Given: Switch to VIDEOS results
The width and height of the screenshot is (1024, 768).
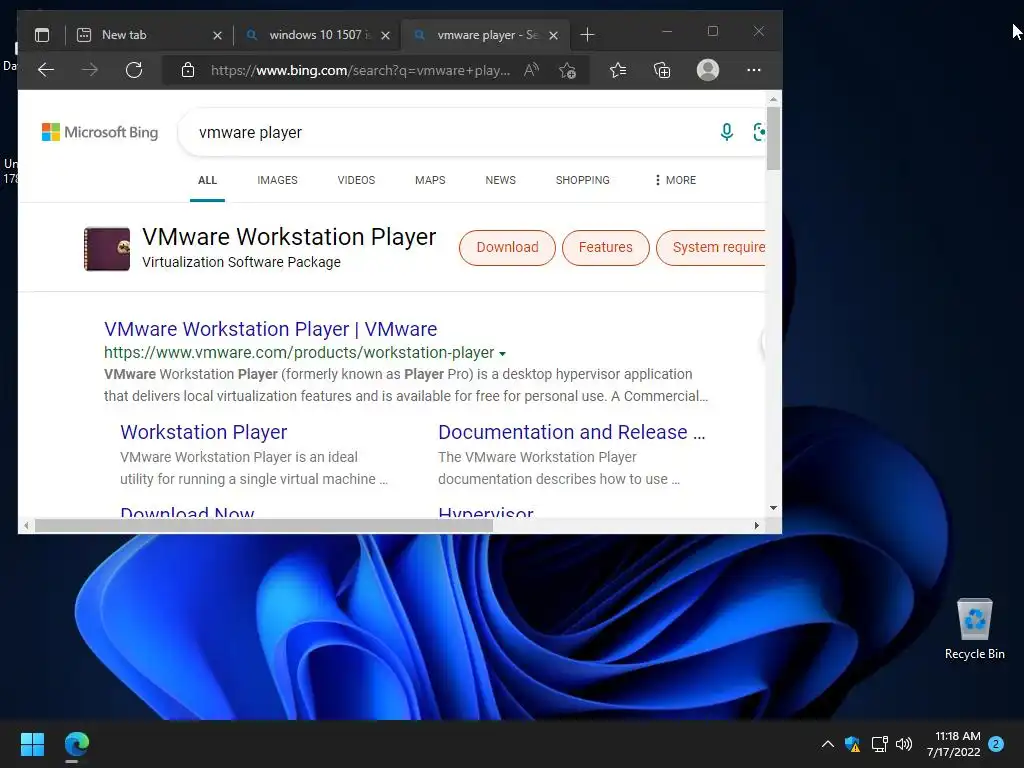Looking at the screenshot, I should coord(356,180).
